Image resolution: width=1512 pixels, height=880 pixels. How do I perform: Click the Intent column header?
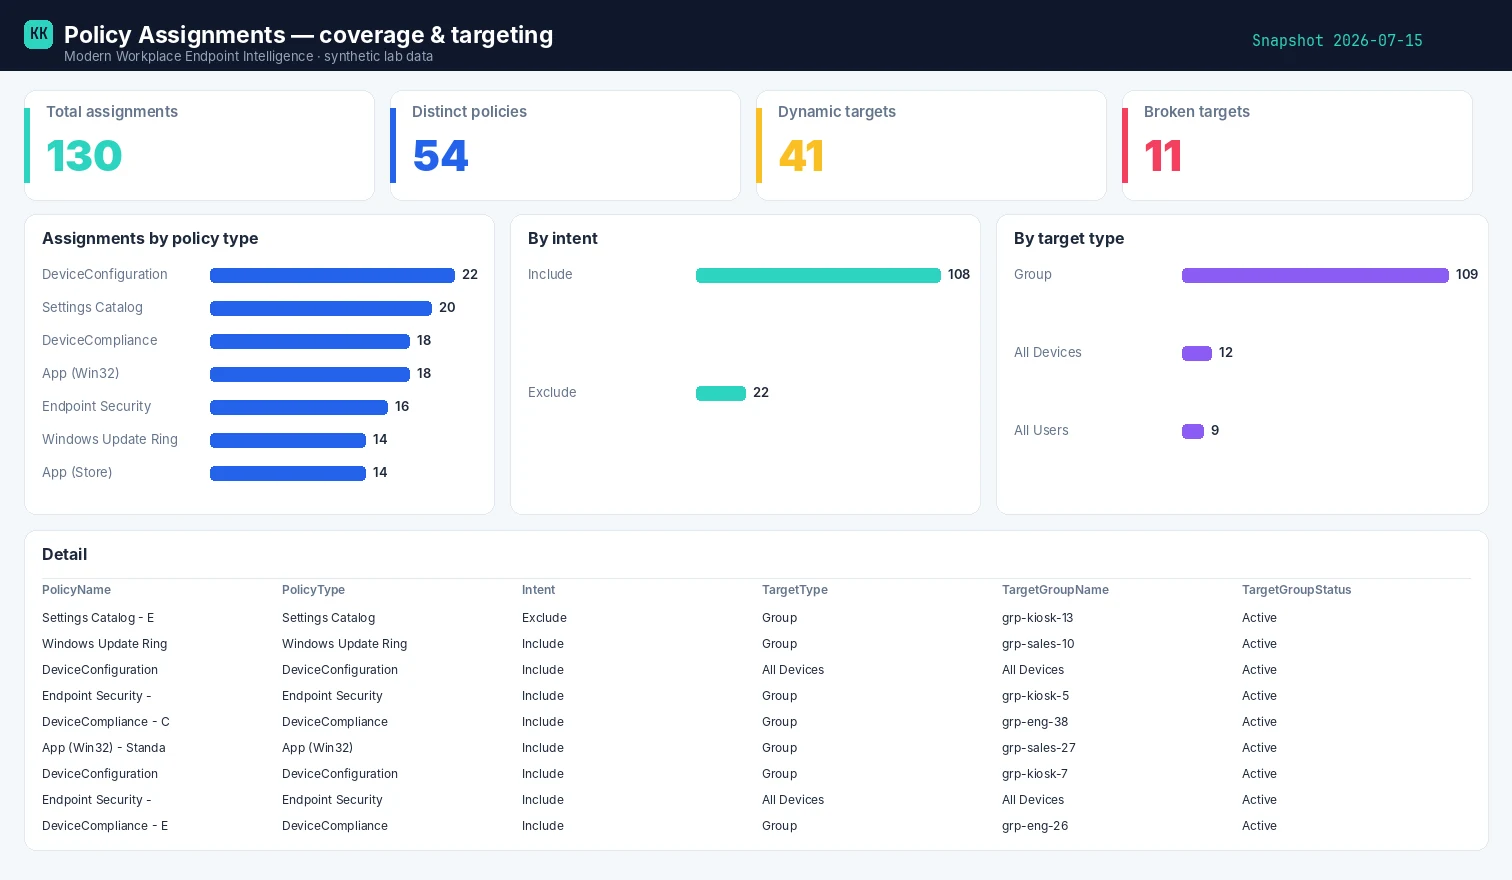[538, 590]
